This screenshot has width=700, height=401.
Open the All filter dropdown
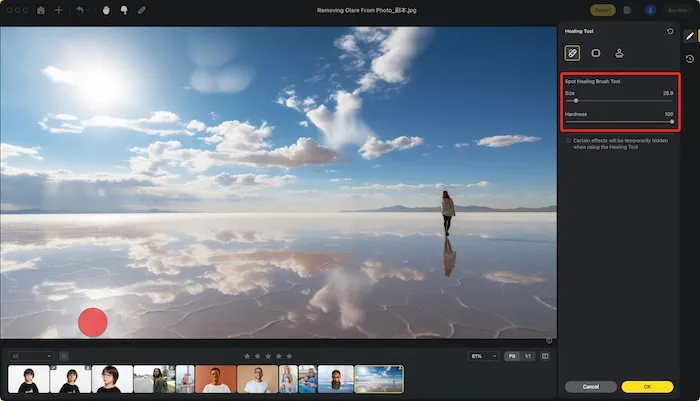pyautogui.click(x=30, y=356)
